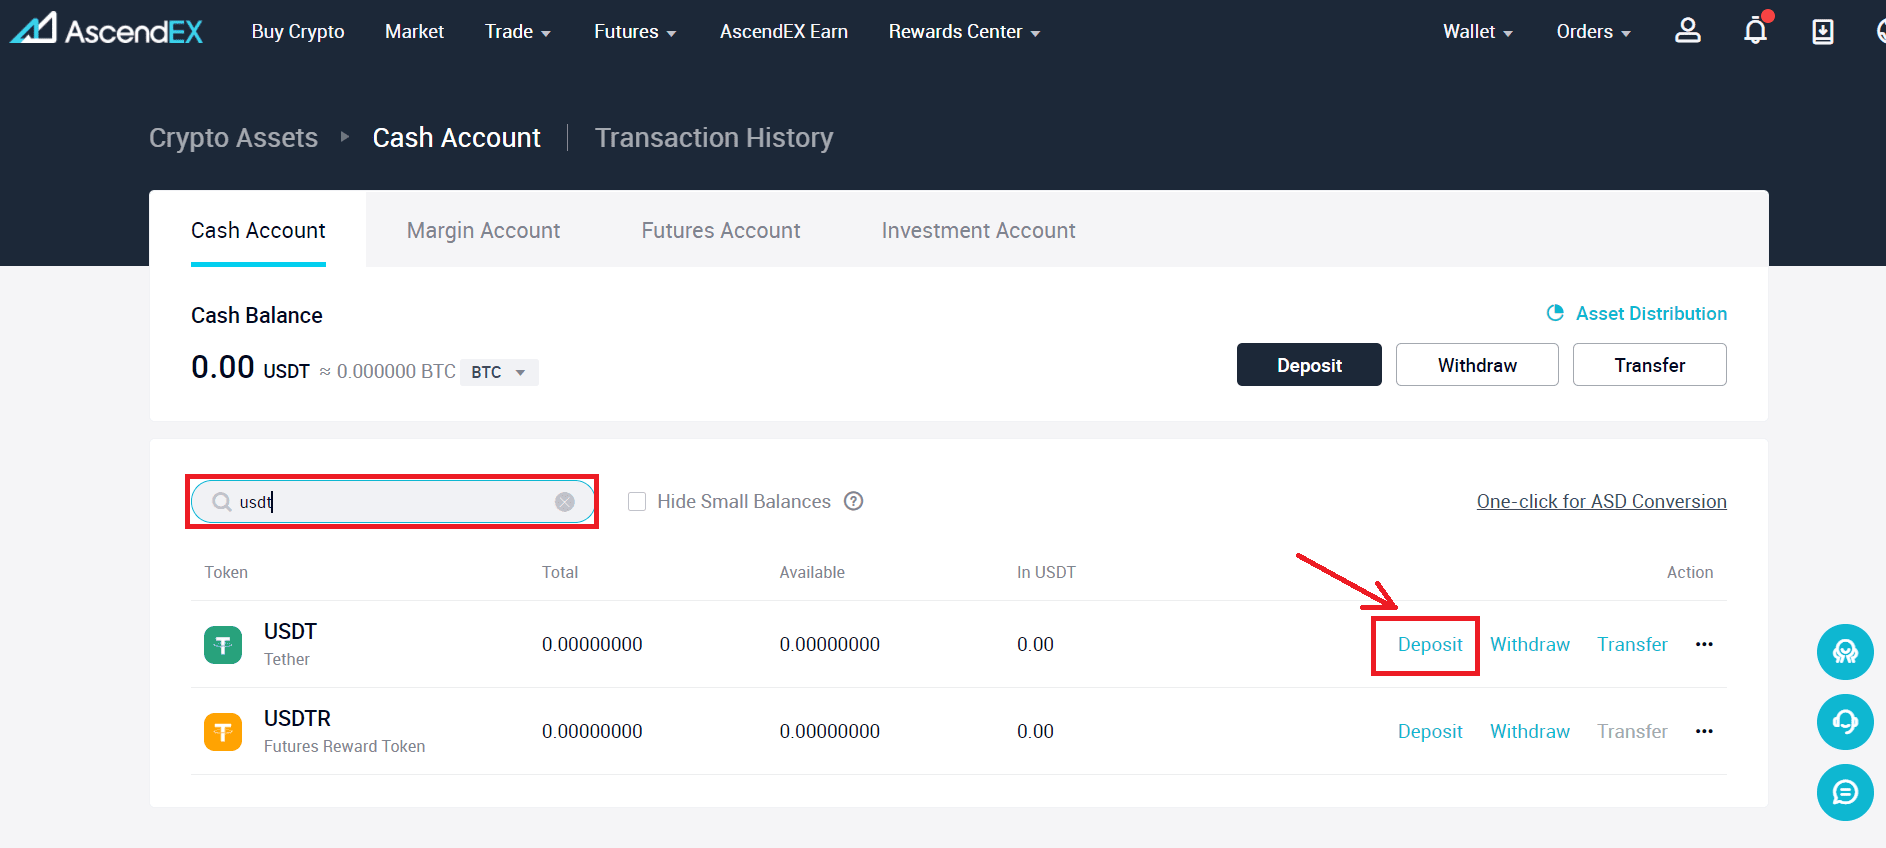Switch to Futures Account tab
The image size is (1886, 848).
tap(721, 231)
